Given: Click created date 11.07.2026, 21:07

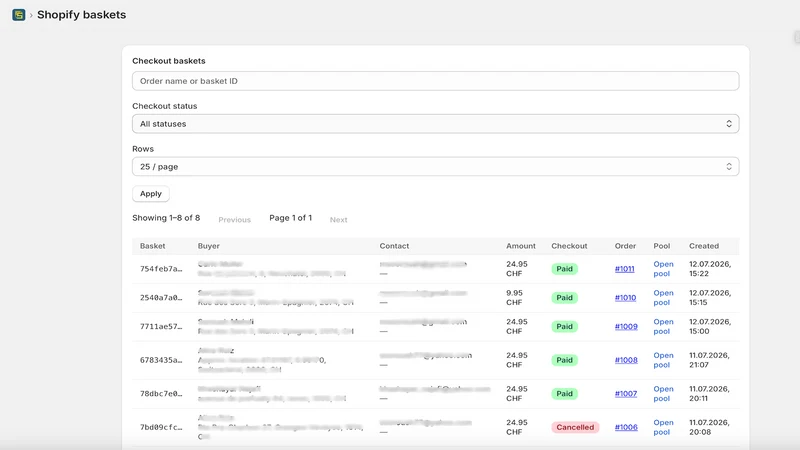Looking at the screenshot, I should (710, 360).
